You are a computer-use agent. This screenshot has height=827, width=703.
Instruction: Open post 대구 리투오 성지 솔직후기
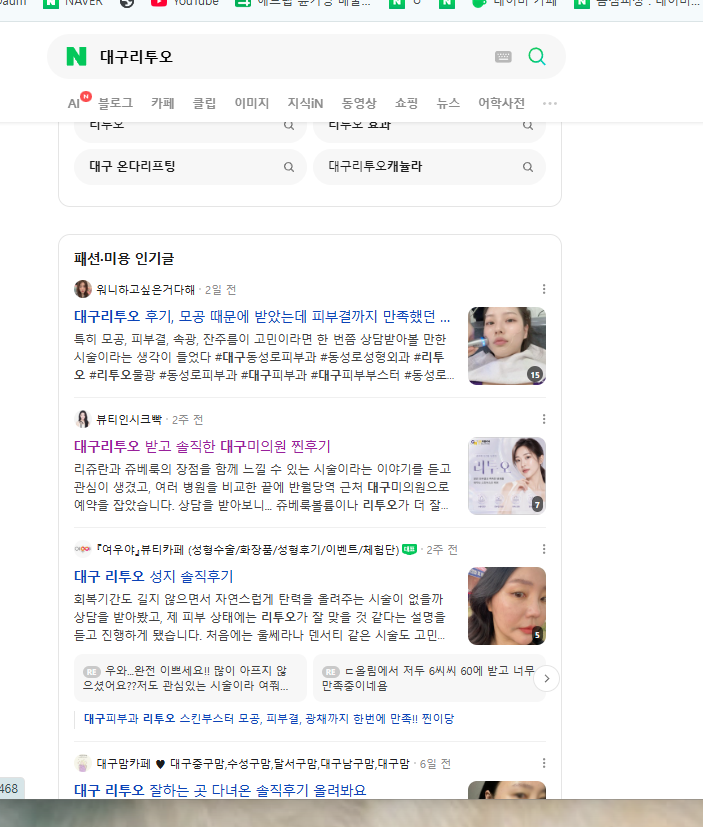153,576
